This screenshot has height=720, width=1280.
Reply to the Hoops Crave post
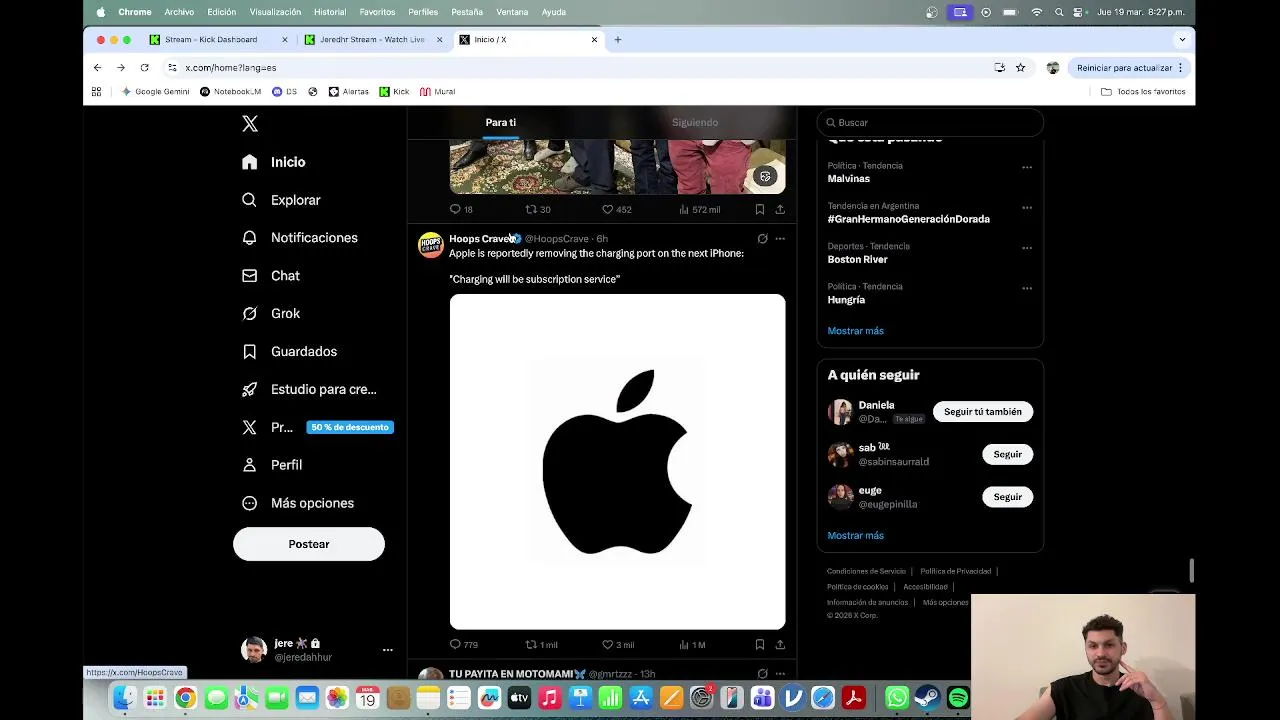click(463, 645)
